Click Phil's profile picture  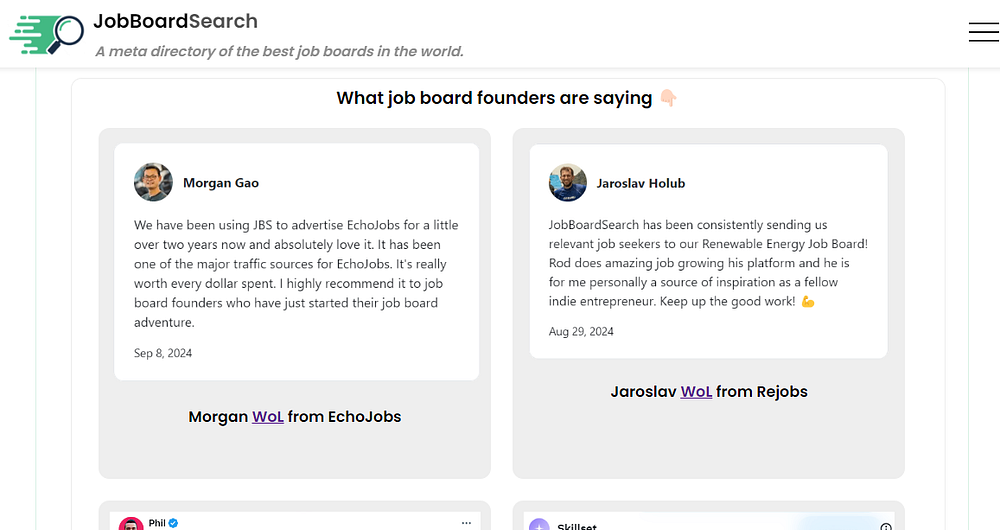tap(131, 523)
